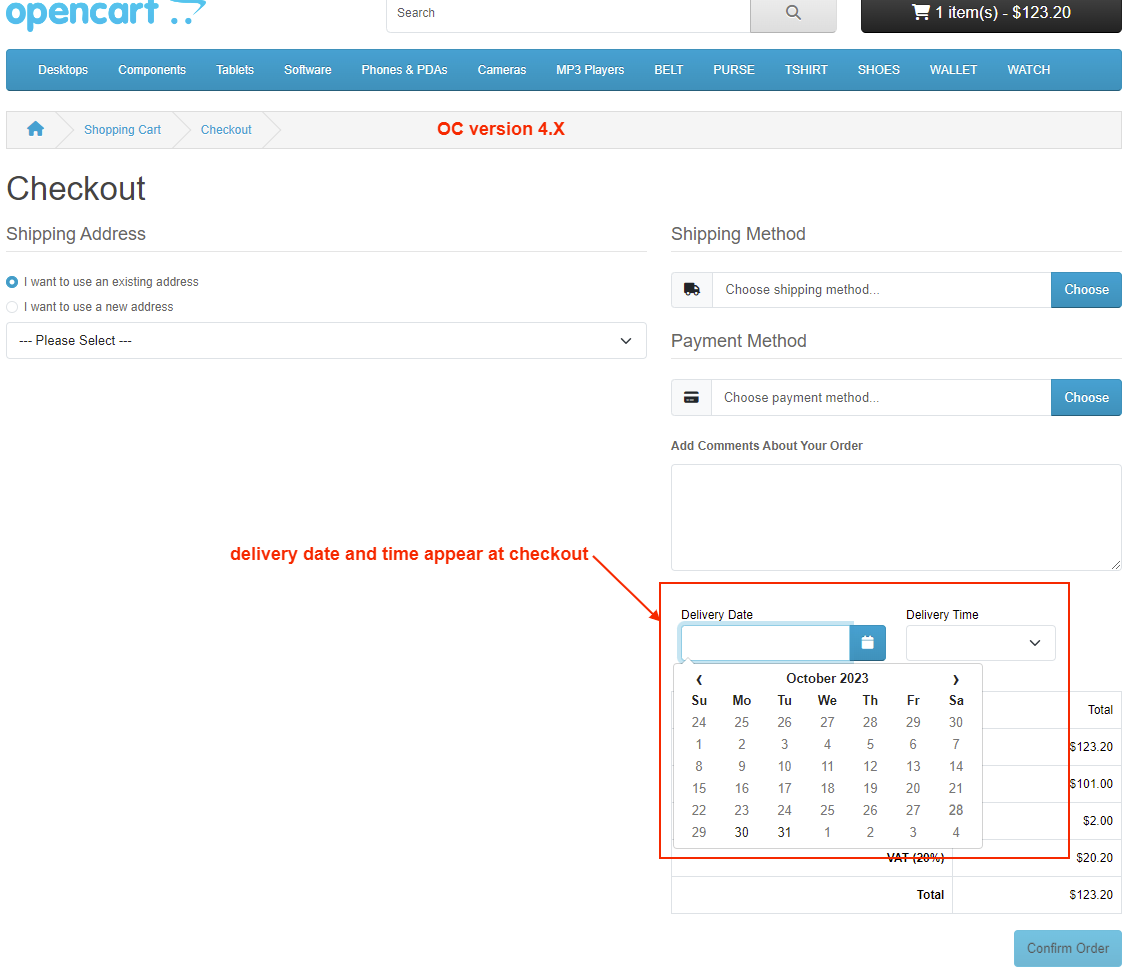Pick October 31 in the calendar
Screen dimensions: 1122x968
[x=784, y=832]
